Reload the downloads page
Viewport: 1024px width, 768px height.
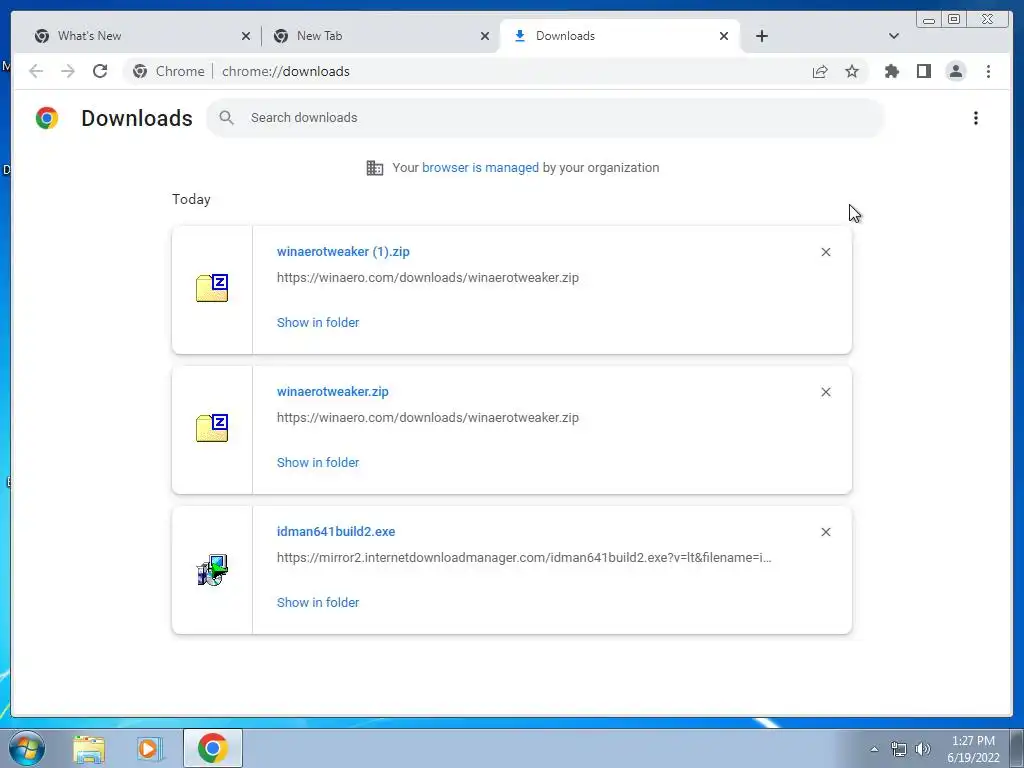point(100,71)
